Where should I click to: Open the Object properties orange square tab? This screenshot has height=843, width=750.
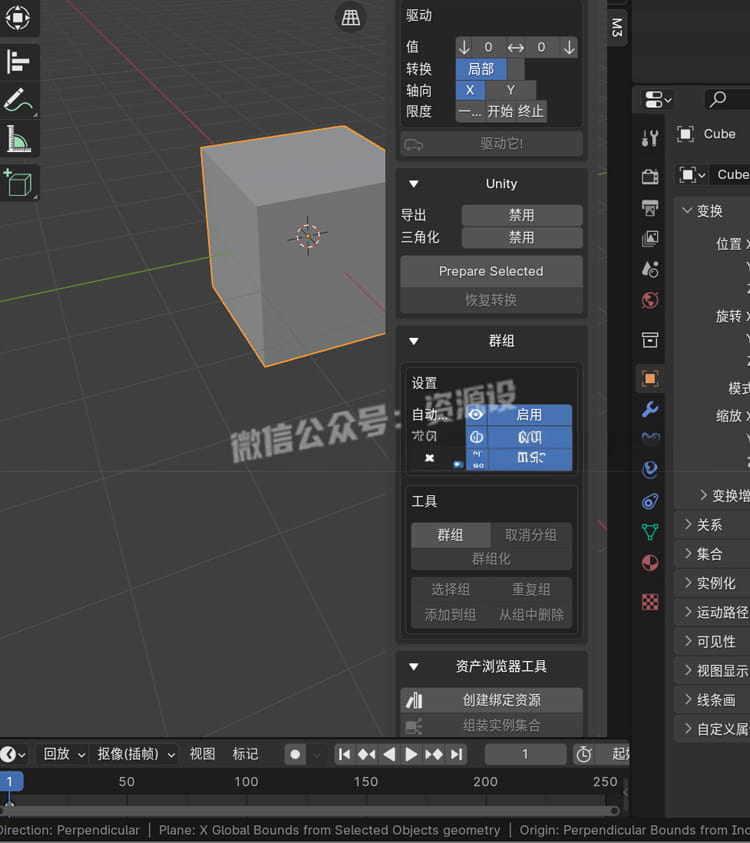(650, 378)
